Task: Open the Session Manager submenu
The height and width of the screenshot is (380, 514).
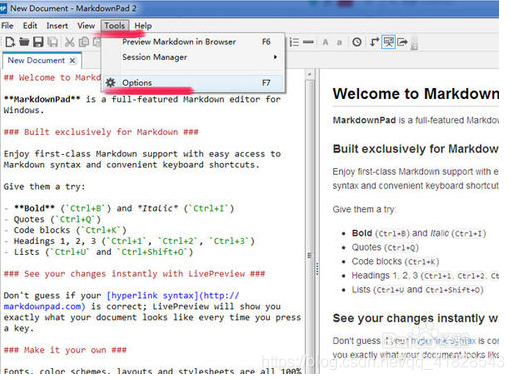Action: [x=194, y=57]
